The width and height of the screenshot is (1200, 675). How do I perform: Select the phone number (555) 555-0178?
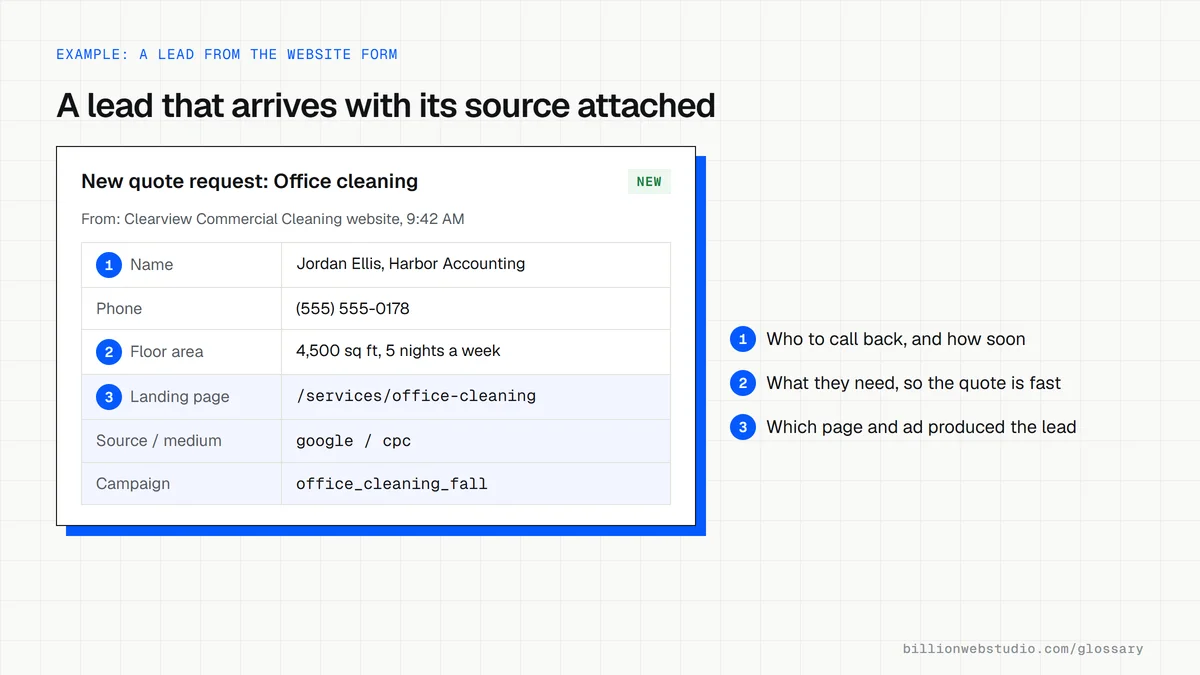pos(353,309)
